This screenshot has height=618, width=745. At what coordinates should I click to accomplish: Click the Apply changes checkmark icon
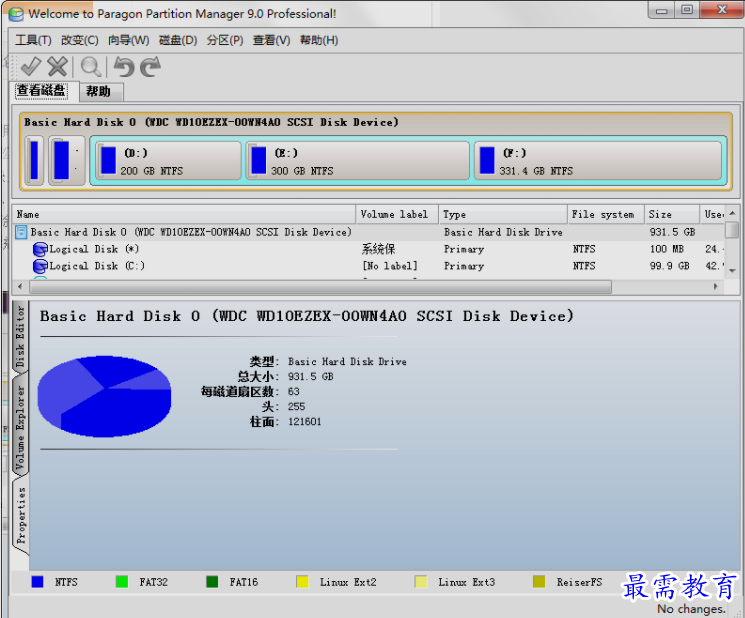click(x=31, y=67)
